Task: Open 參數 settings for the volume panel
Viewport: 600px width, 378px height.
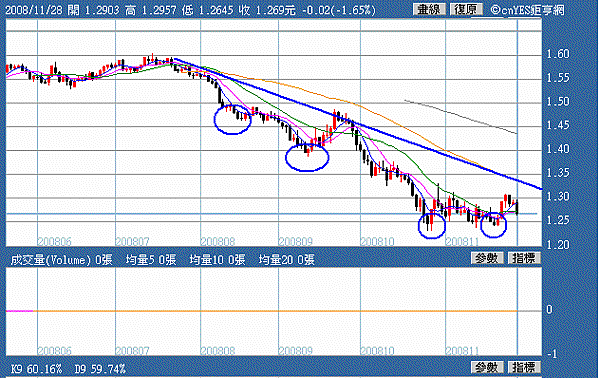Action: 487,258
